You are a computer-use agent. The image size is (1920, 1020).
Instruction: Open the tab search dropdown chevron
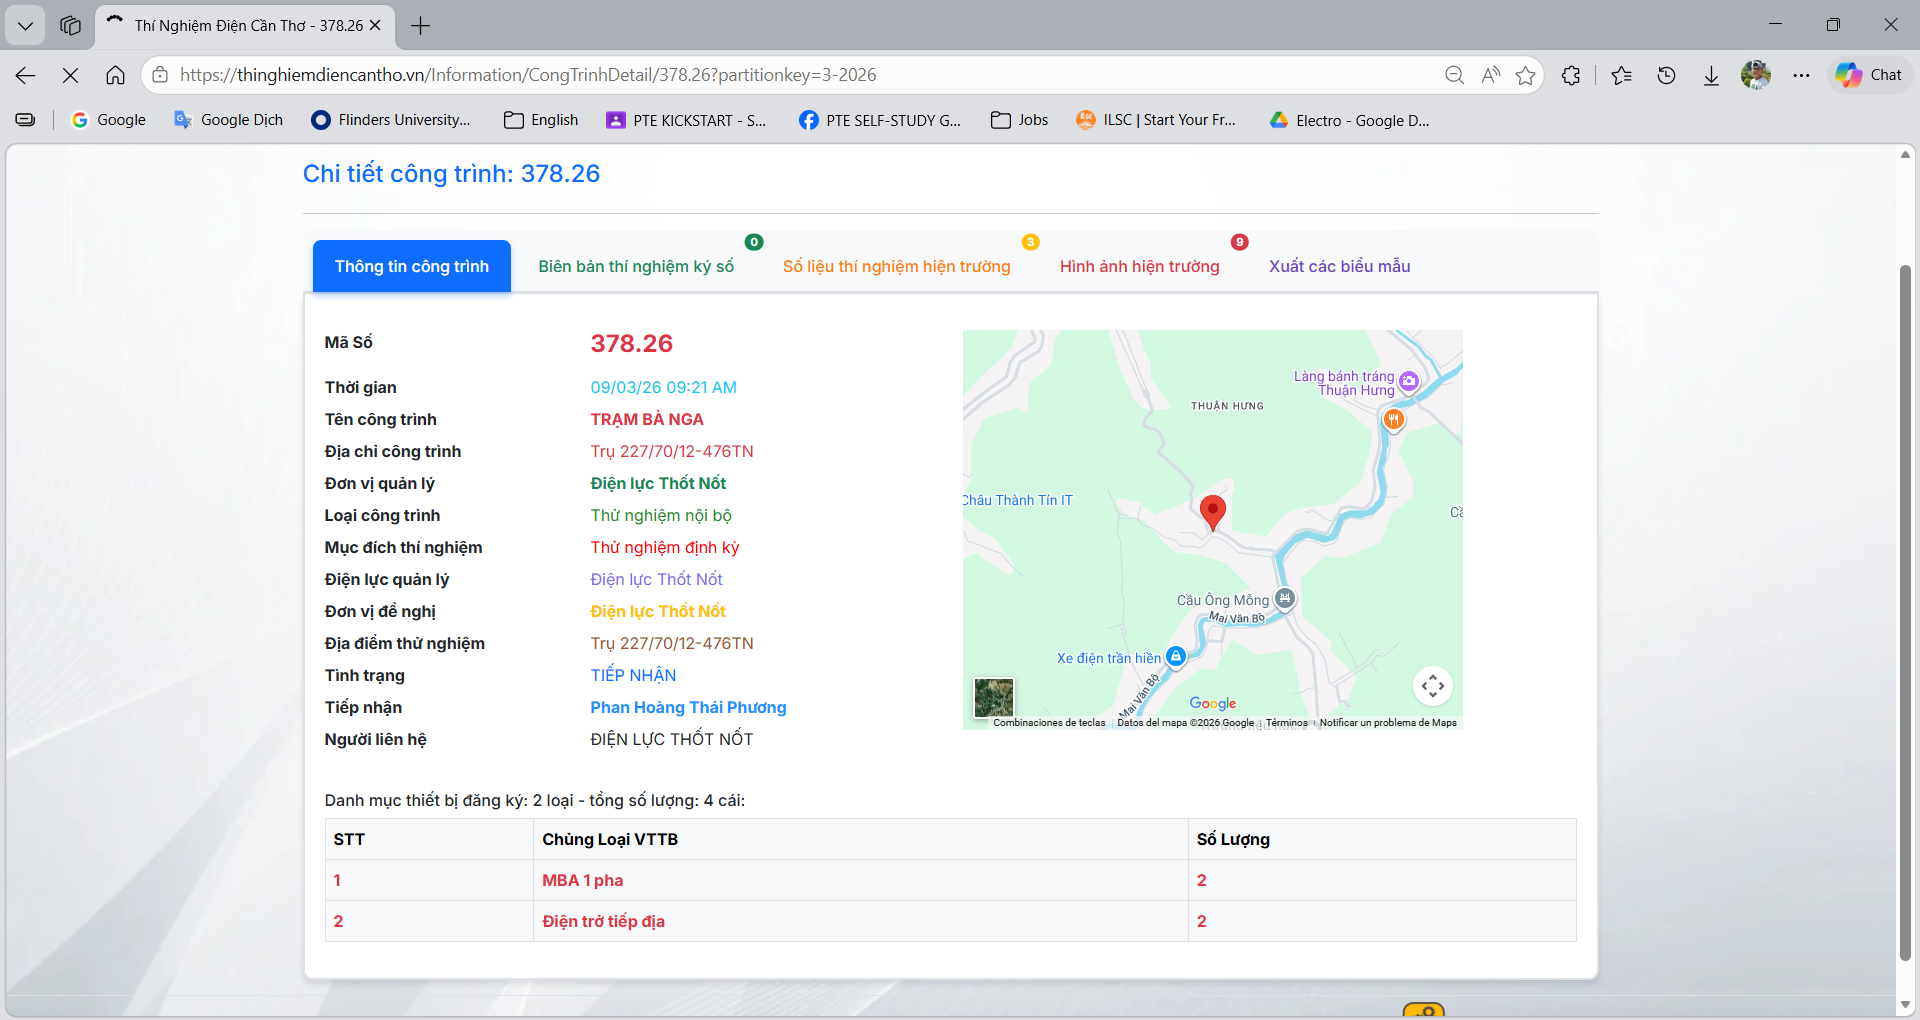pyautogui.click(x=25, y=25)
